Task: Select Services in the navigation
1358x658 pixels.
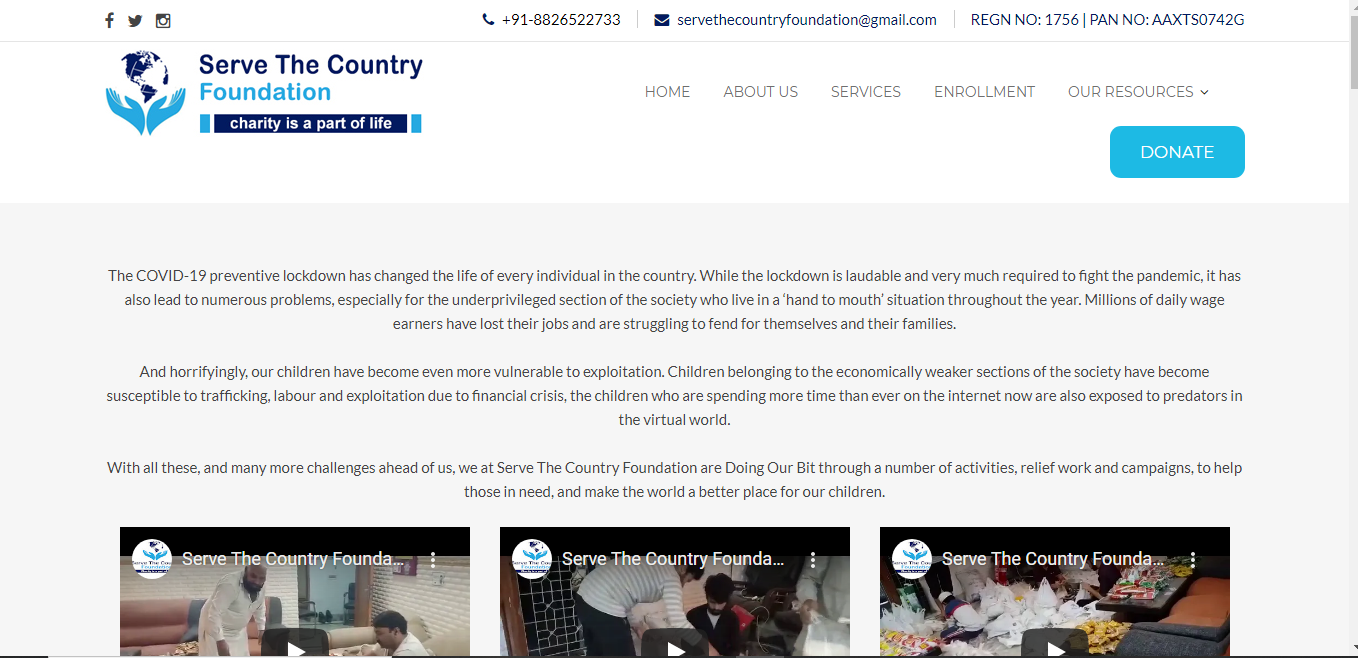Action: (866, 92)
